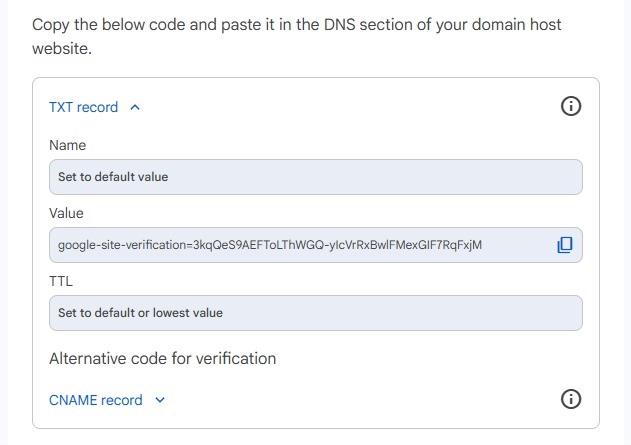
Task: Click the Name label above the first field
Action: coord(67,145)
